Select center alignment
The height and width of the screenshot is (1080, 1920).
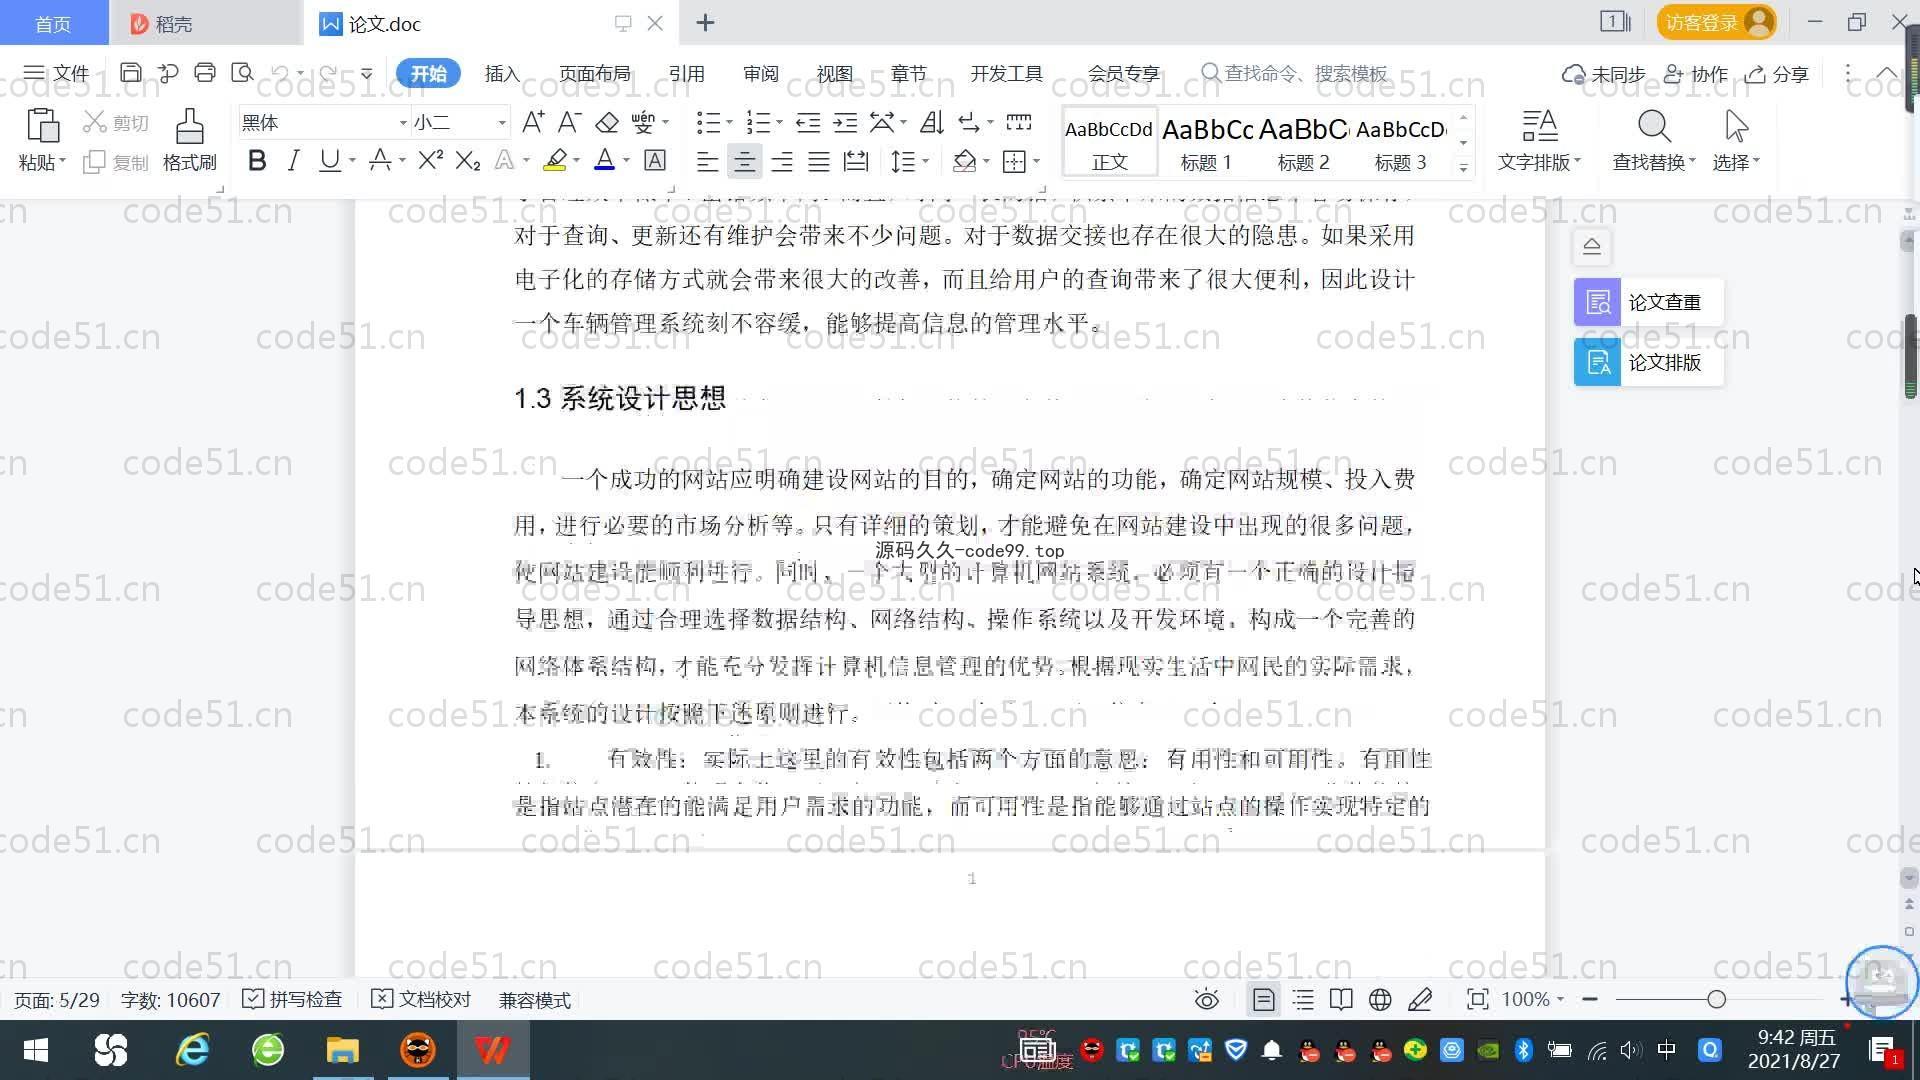coord(744,162)
